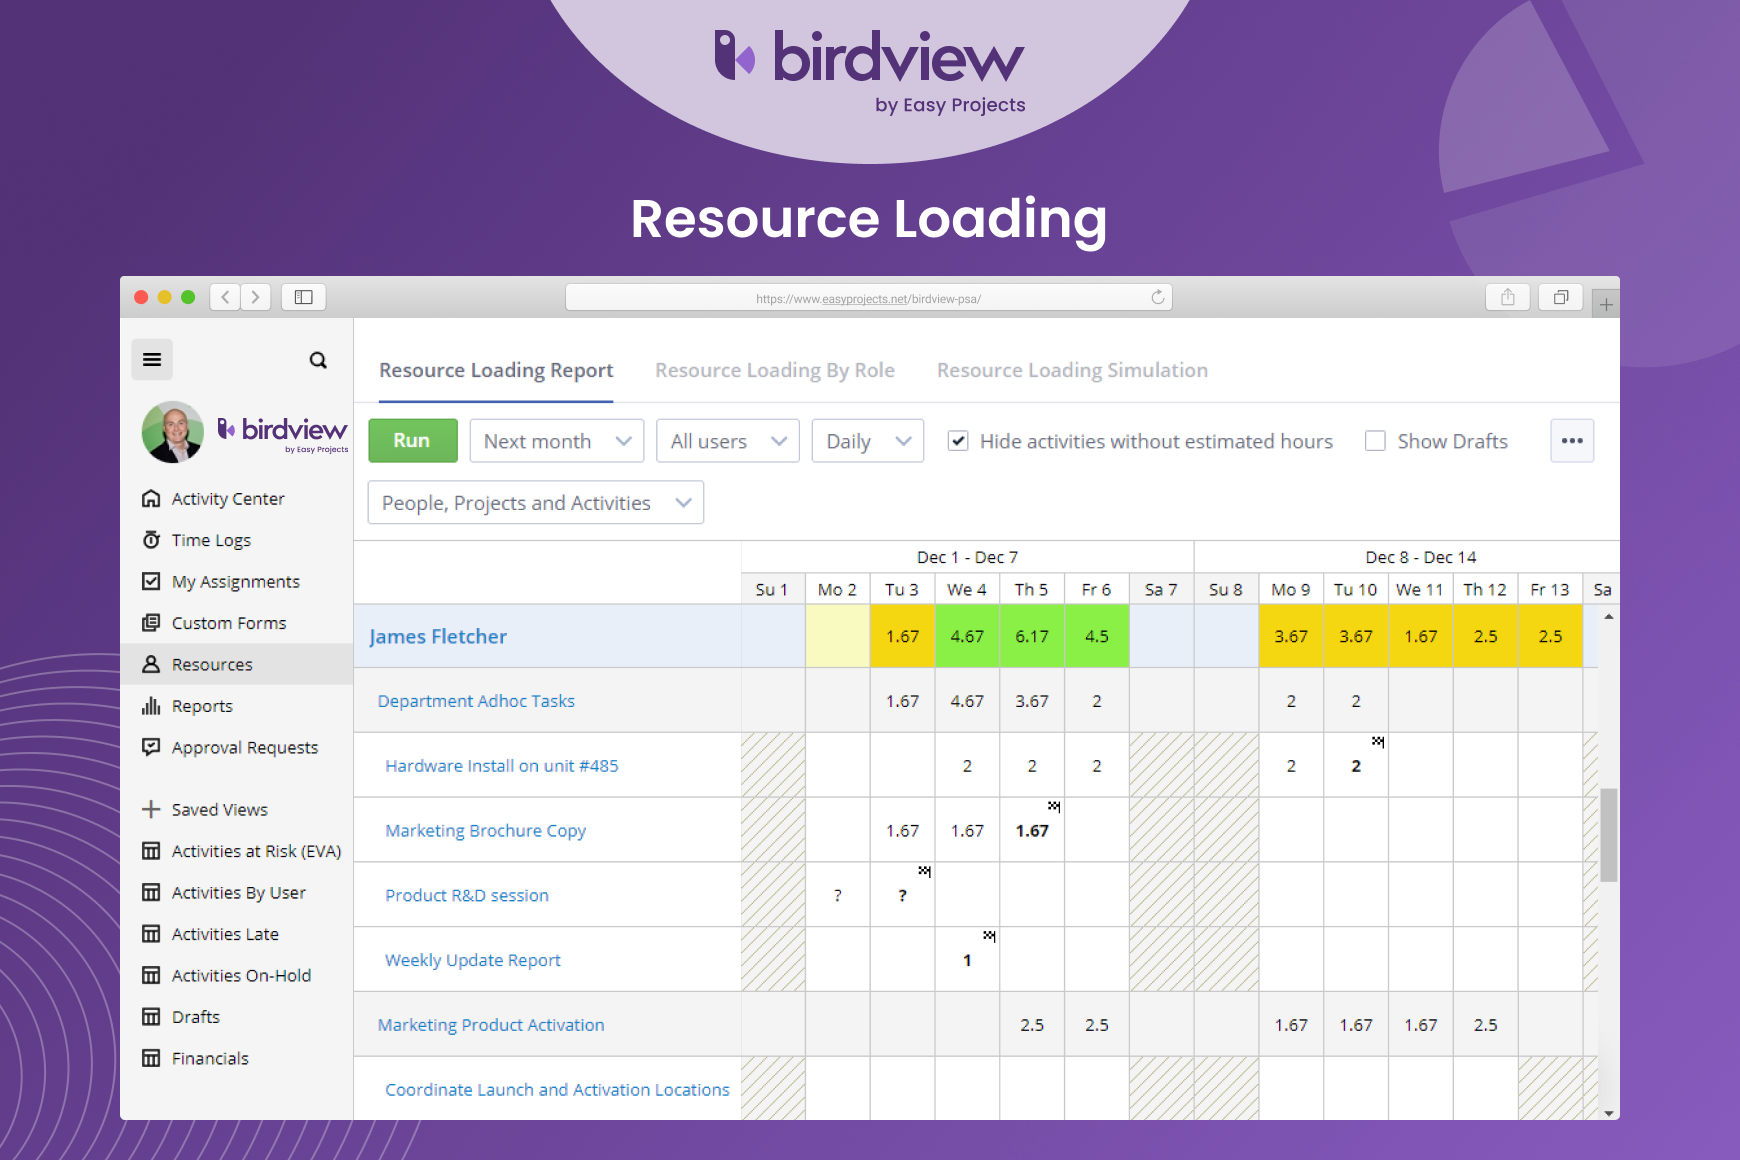The width and height of the screenshot is (1740, 1160).
Task: Collapse the sidebar with the hamburger icon
Action: click(152, 359)
